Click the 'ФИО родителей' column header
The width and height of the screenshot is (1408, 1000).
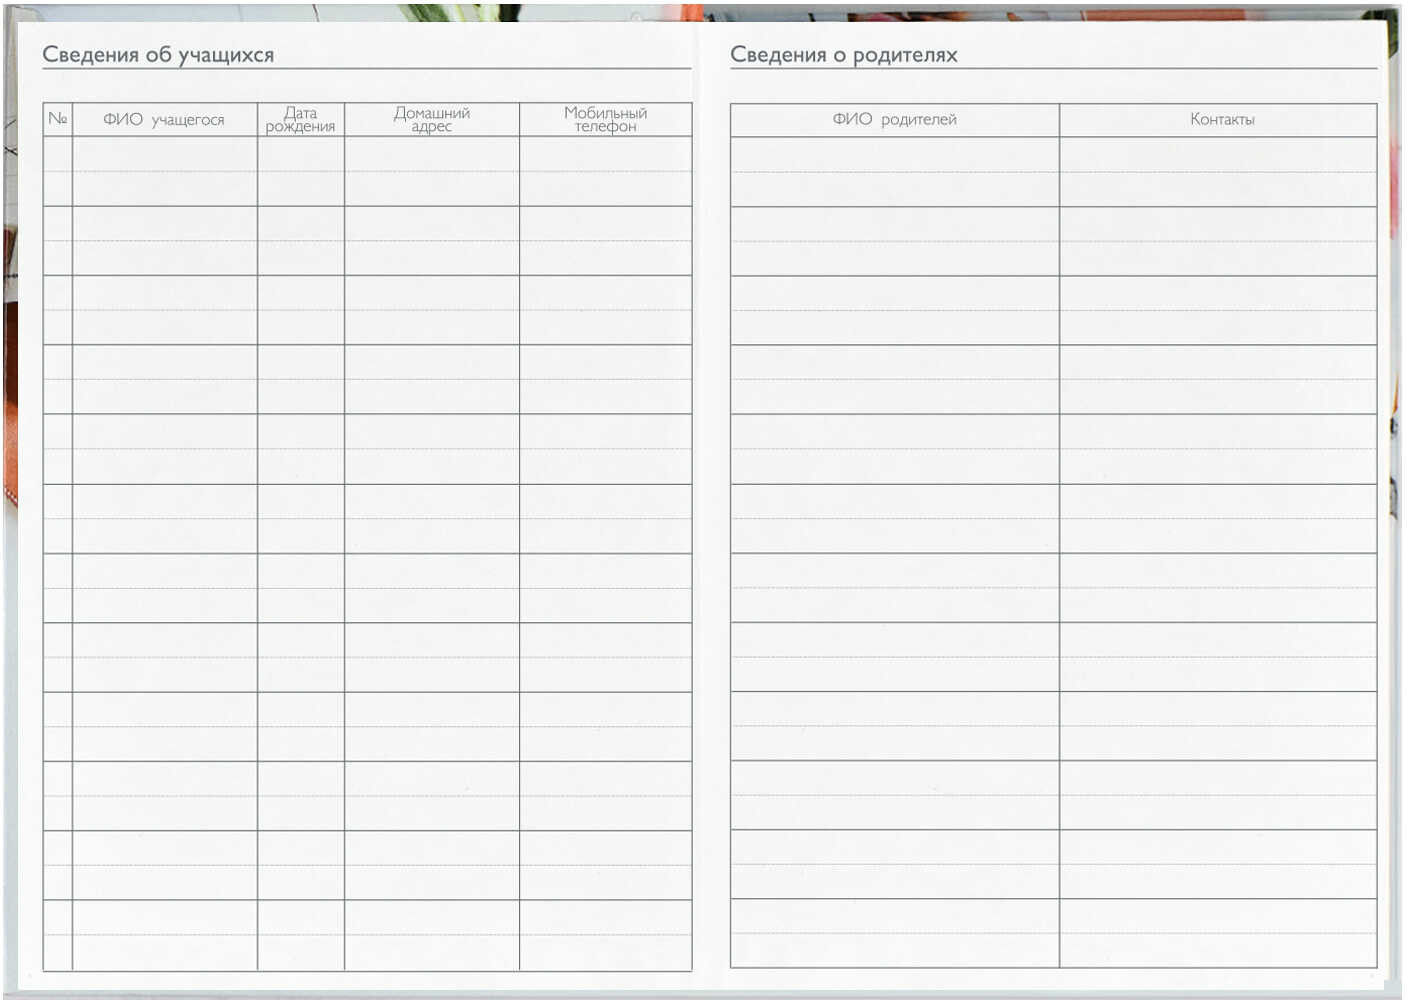[x=894, y=119]
